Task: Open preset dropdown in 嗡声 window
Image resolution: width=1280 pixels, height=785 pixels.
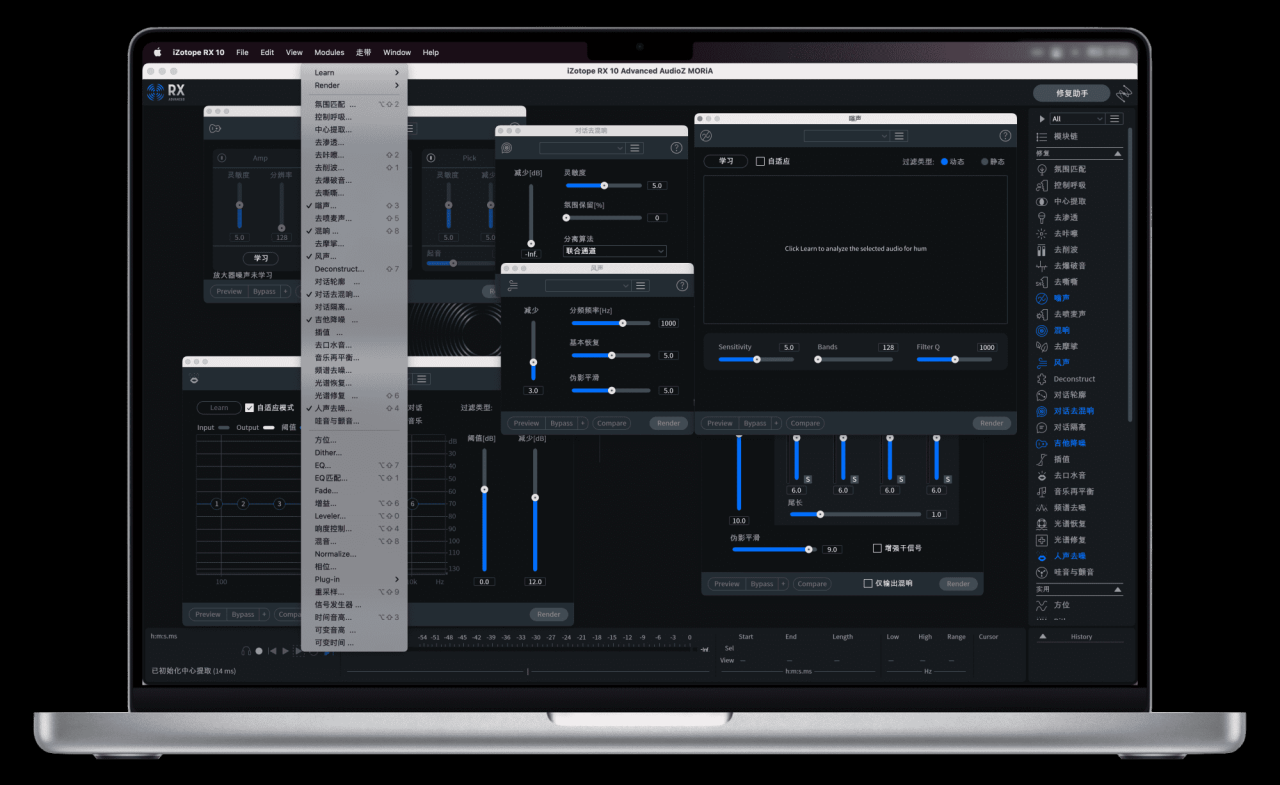Action: (846, 136)
